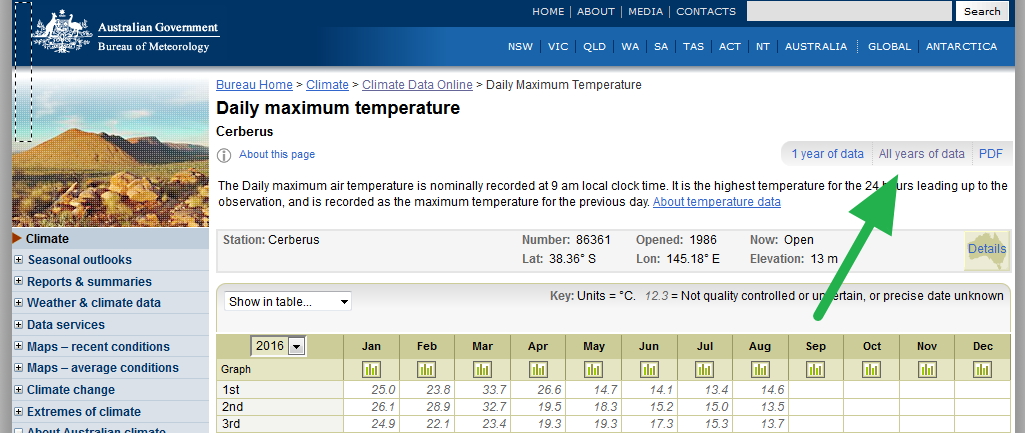This screenshot has height=433, width=1025.
Task: Click the Australian Government crest logo
Action: [x=62, y=31]
